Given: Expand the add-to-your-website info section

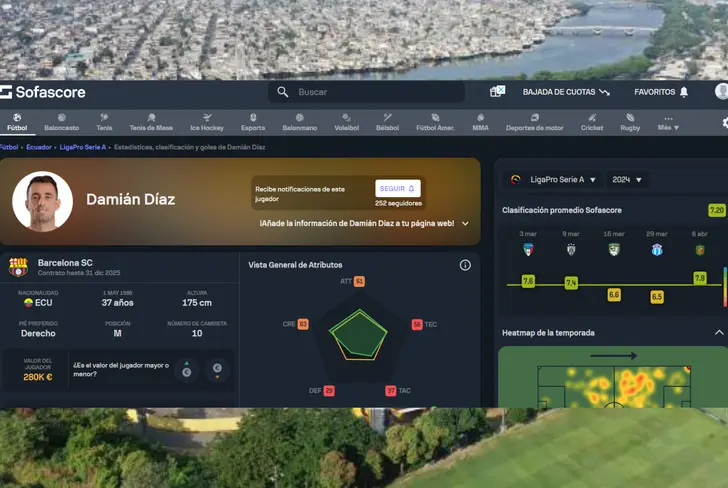Looking at the screenshot, I should (x=465, y=224).
